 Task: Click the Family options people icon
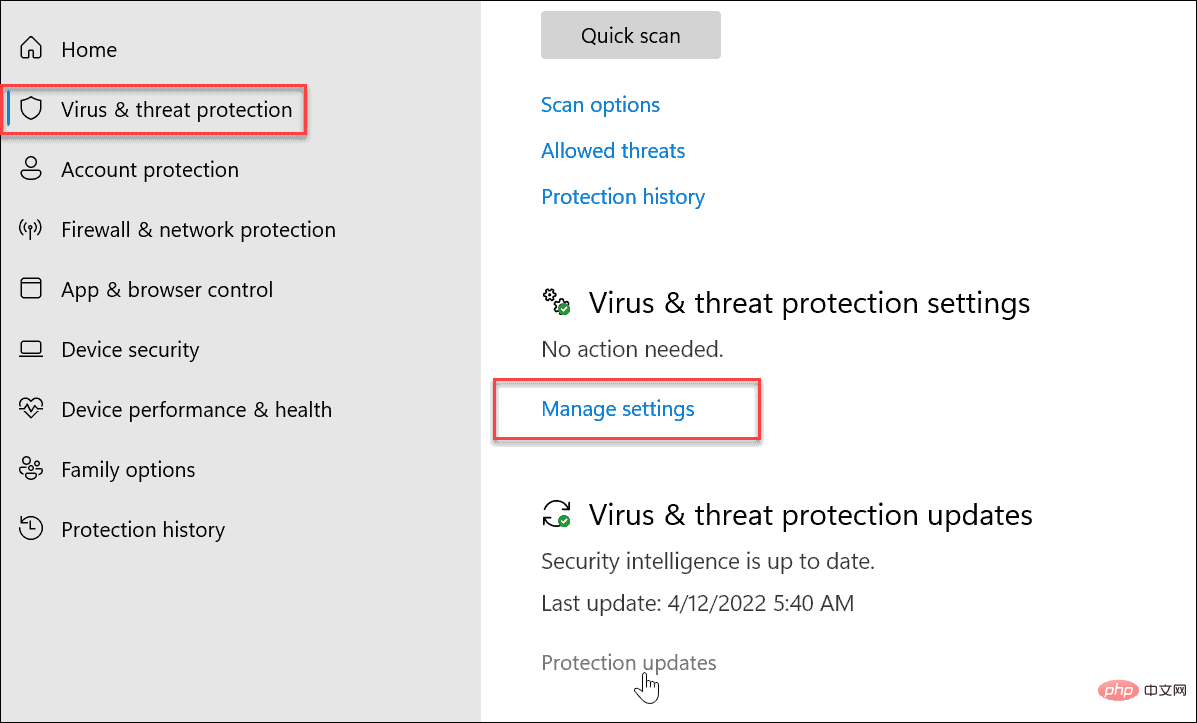click(31, 469)
